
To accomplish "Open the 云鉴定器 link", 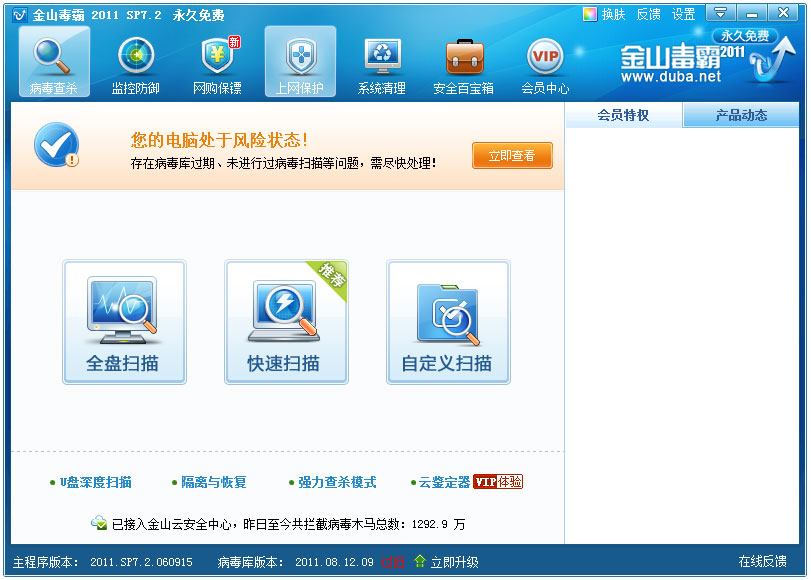I will coord(444,482).
